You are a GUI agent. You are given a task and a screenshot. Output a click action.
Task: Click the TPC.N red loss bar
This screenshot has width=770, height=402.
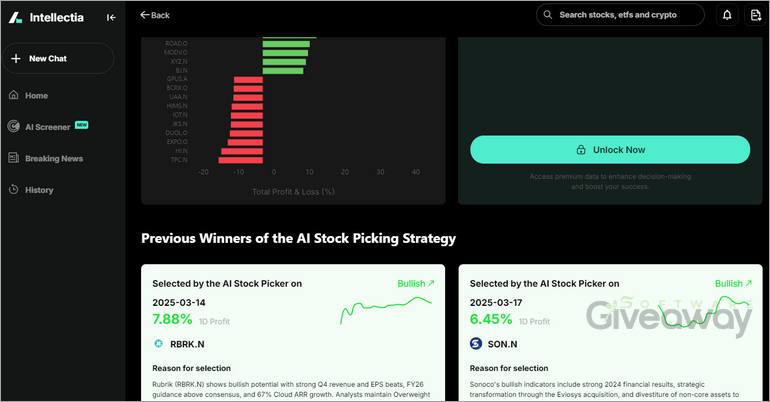click(241, 159)
